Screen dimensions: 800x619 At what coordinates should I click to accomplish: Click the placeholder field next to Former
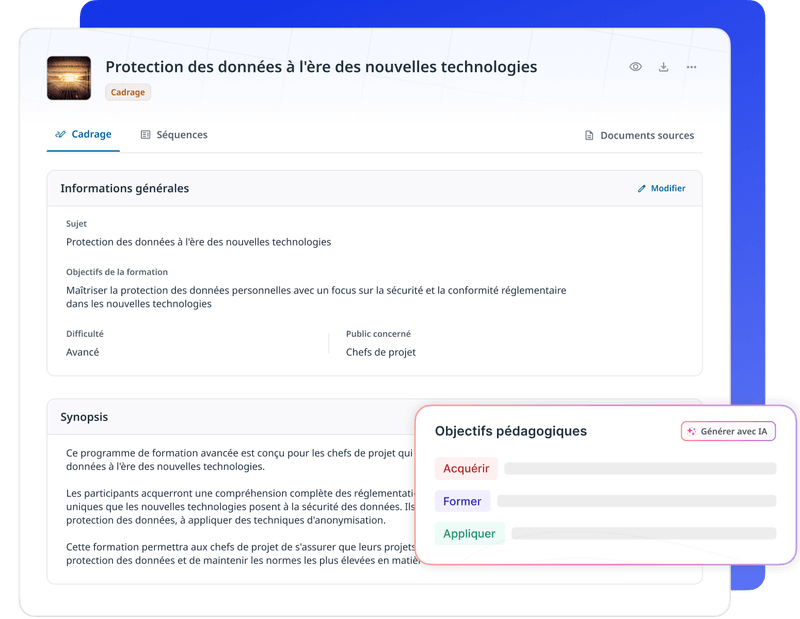pyautogui.click(x=637, y=501)
